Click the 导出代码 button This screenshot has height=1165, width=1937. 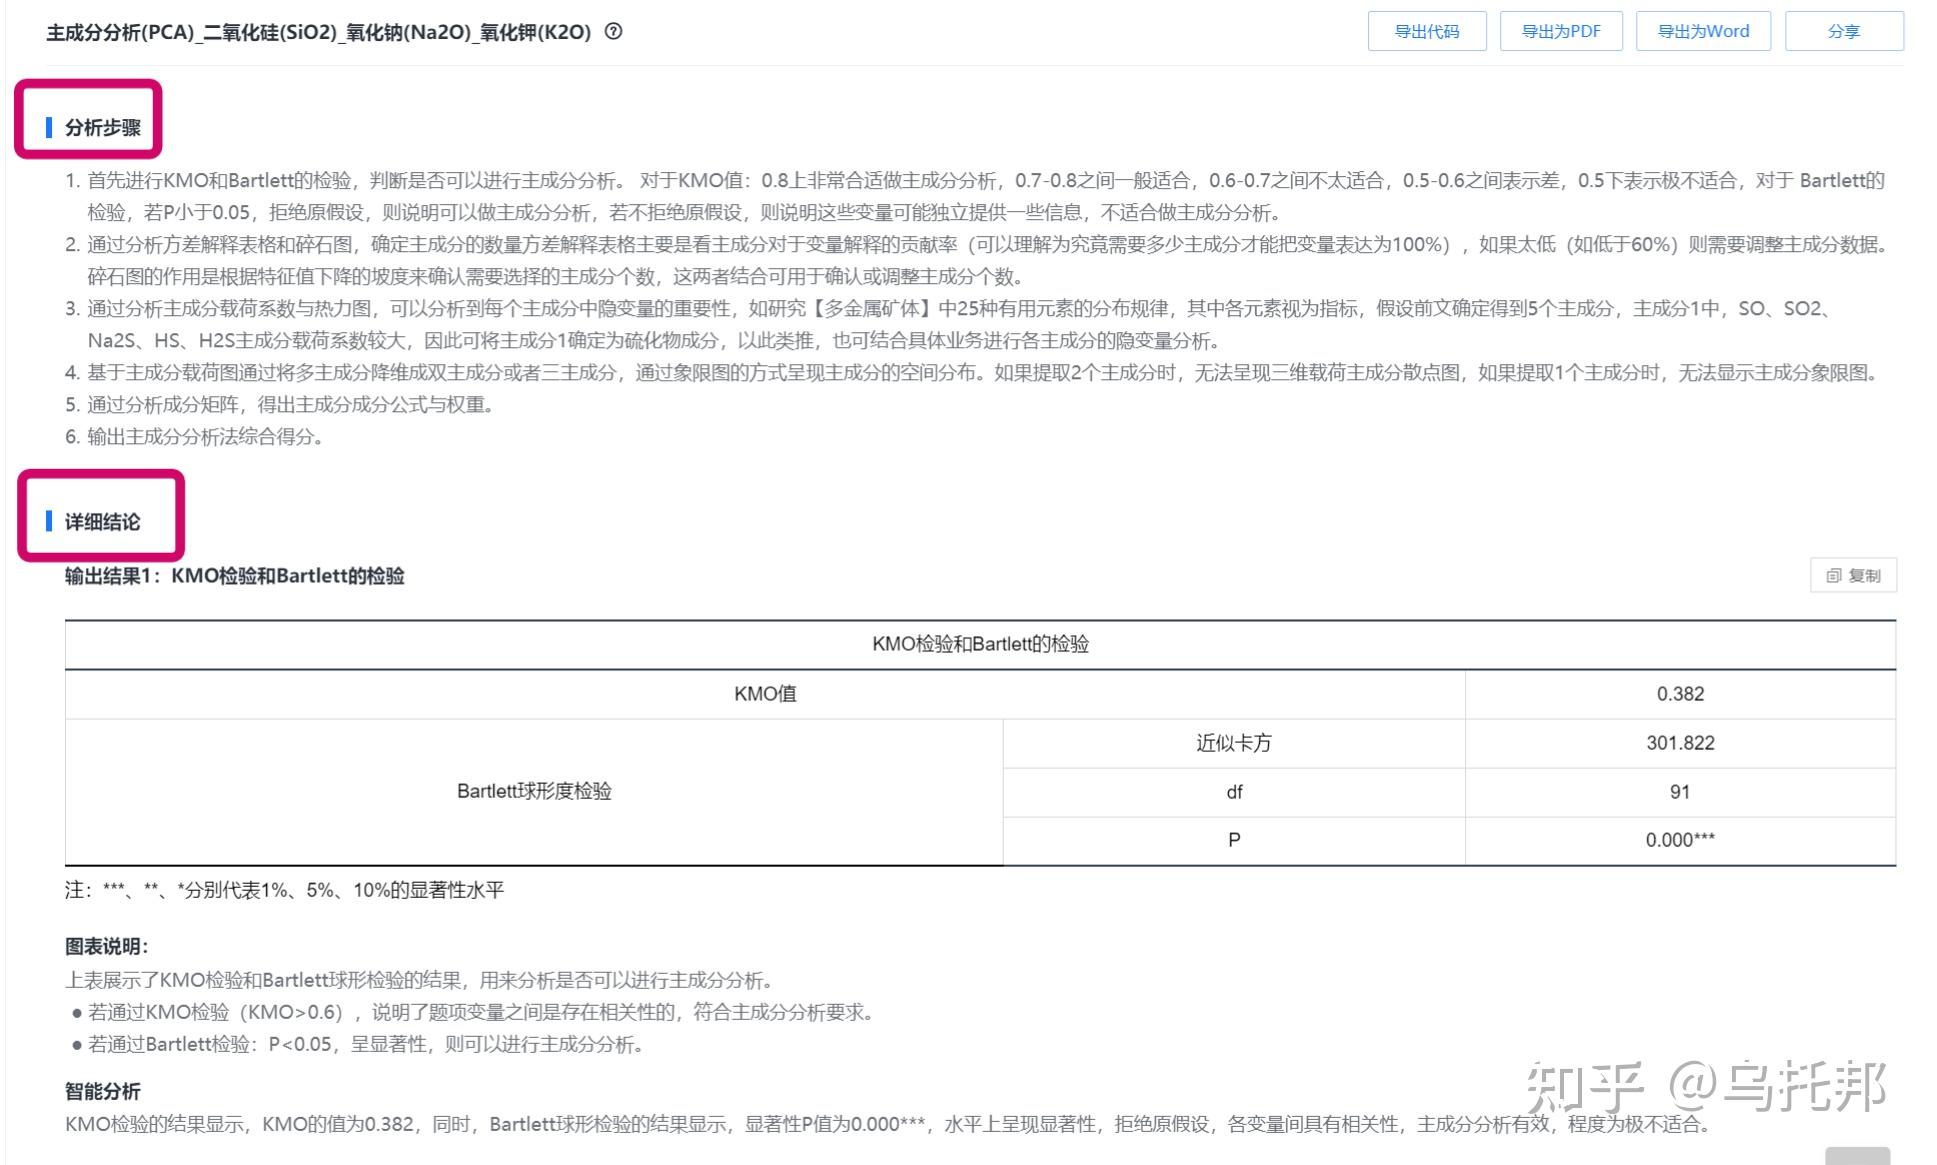(1426, 31)
